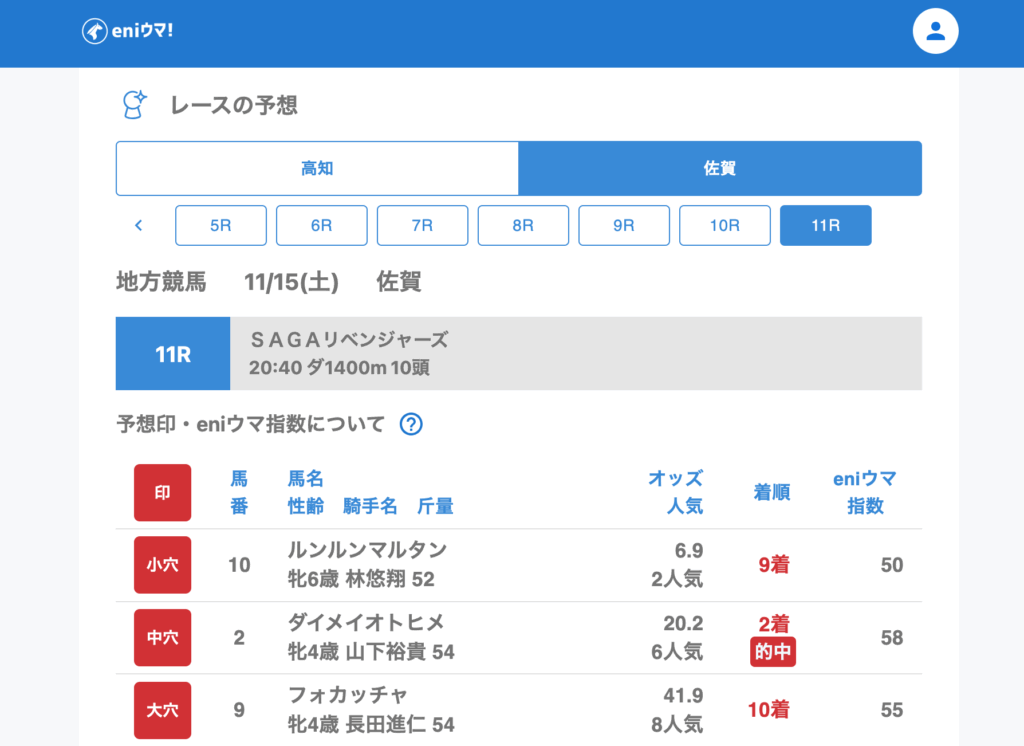Click the eniウマ! logo
Screen dimensions: 1024x746
[127, 31]
